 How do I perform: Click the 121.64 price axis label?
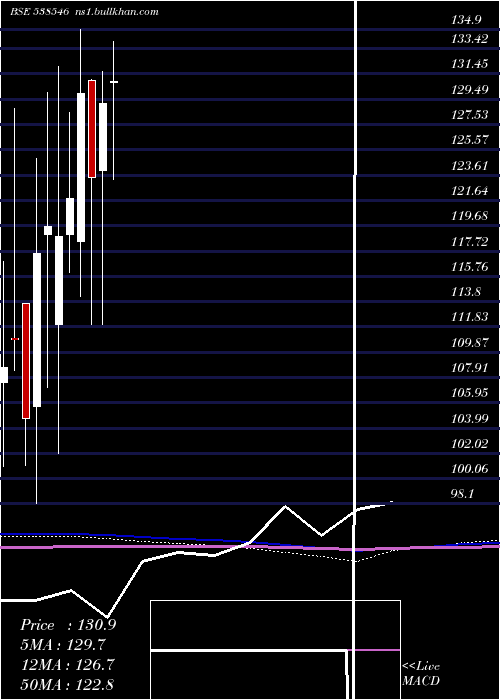[469, 191]
